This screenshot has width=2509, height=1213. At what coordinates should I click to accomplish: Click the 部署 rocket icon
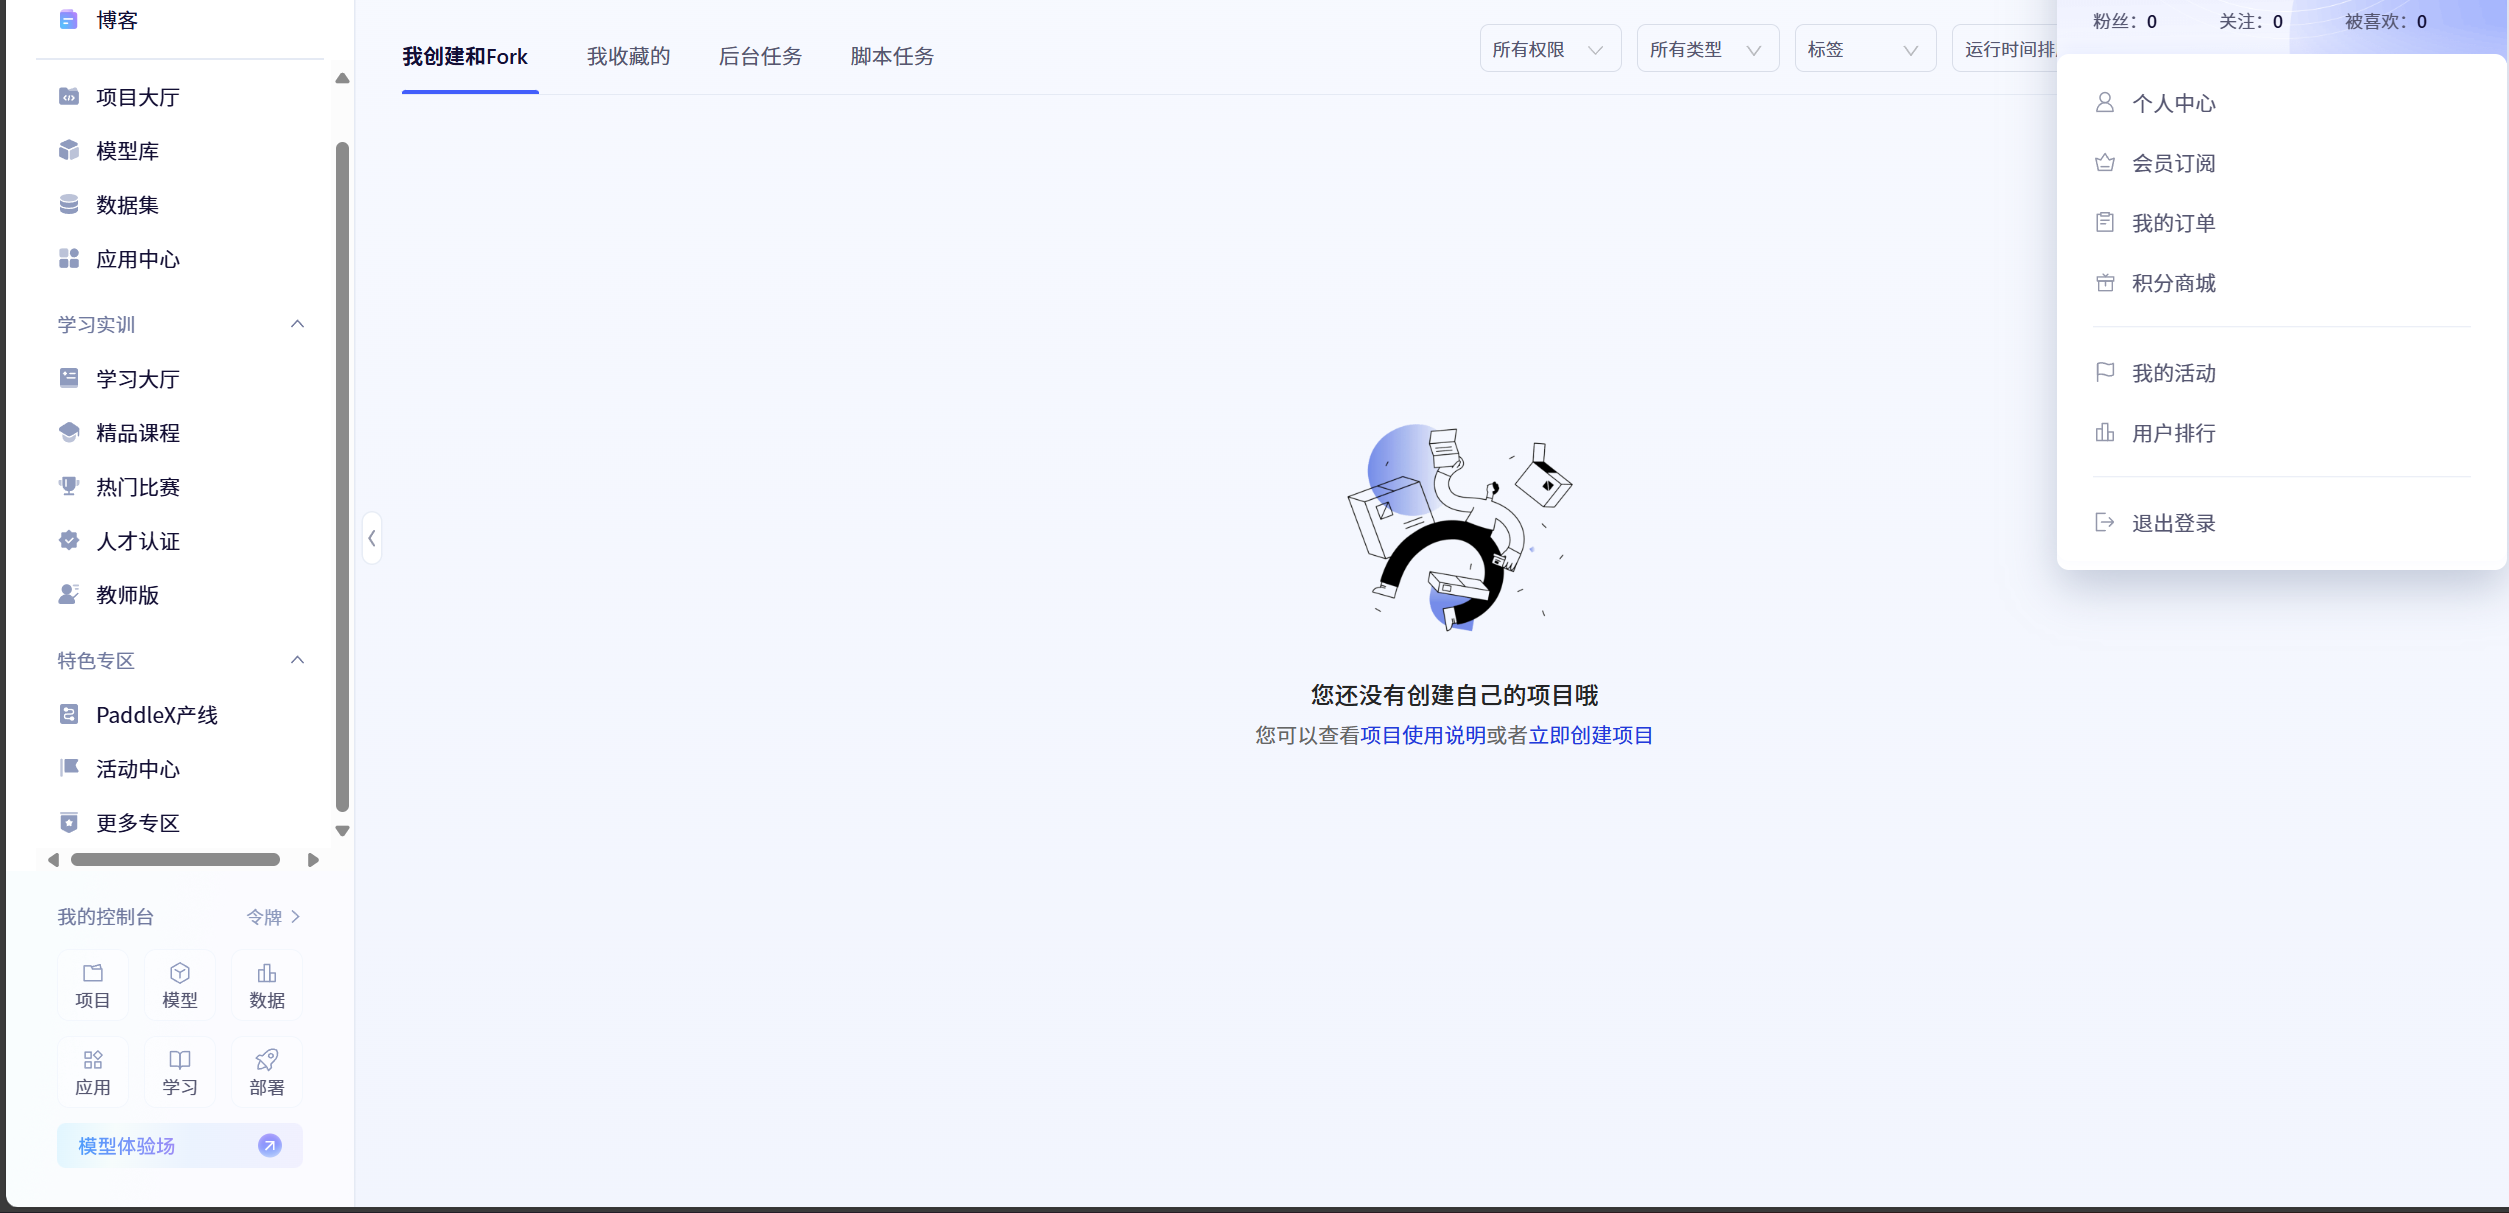pos(267,1060)
